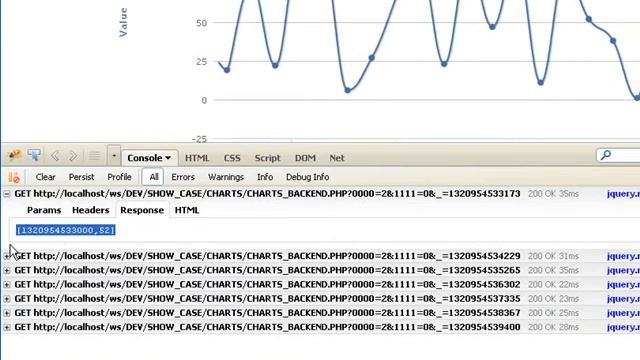
Task: Filter console by Debug Info
Action: click(x=307, y=177)
